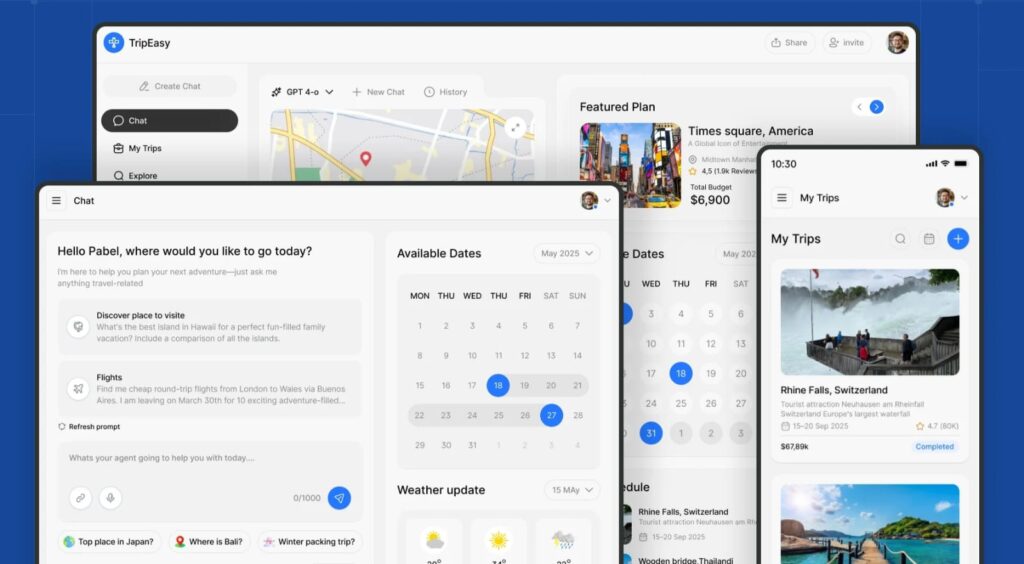1024x564 pixels.
Task: Click the Share button
Action: tap(788, 43)
